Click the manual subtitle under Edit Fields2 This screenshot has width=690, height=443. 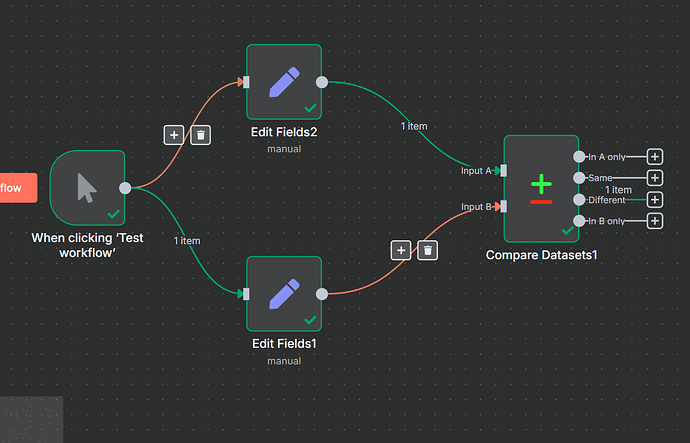pyautogui.click(x=284, y=149)
